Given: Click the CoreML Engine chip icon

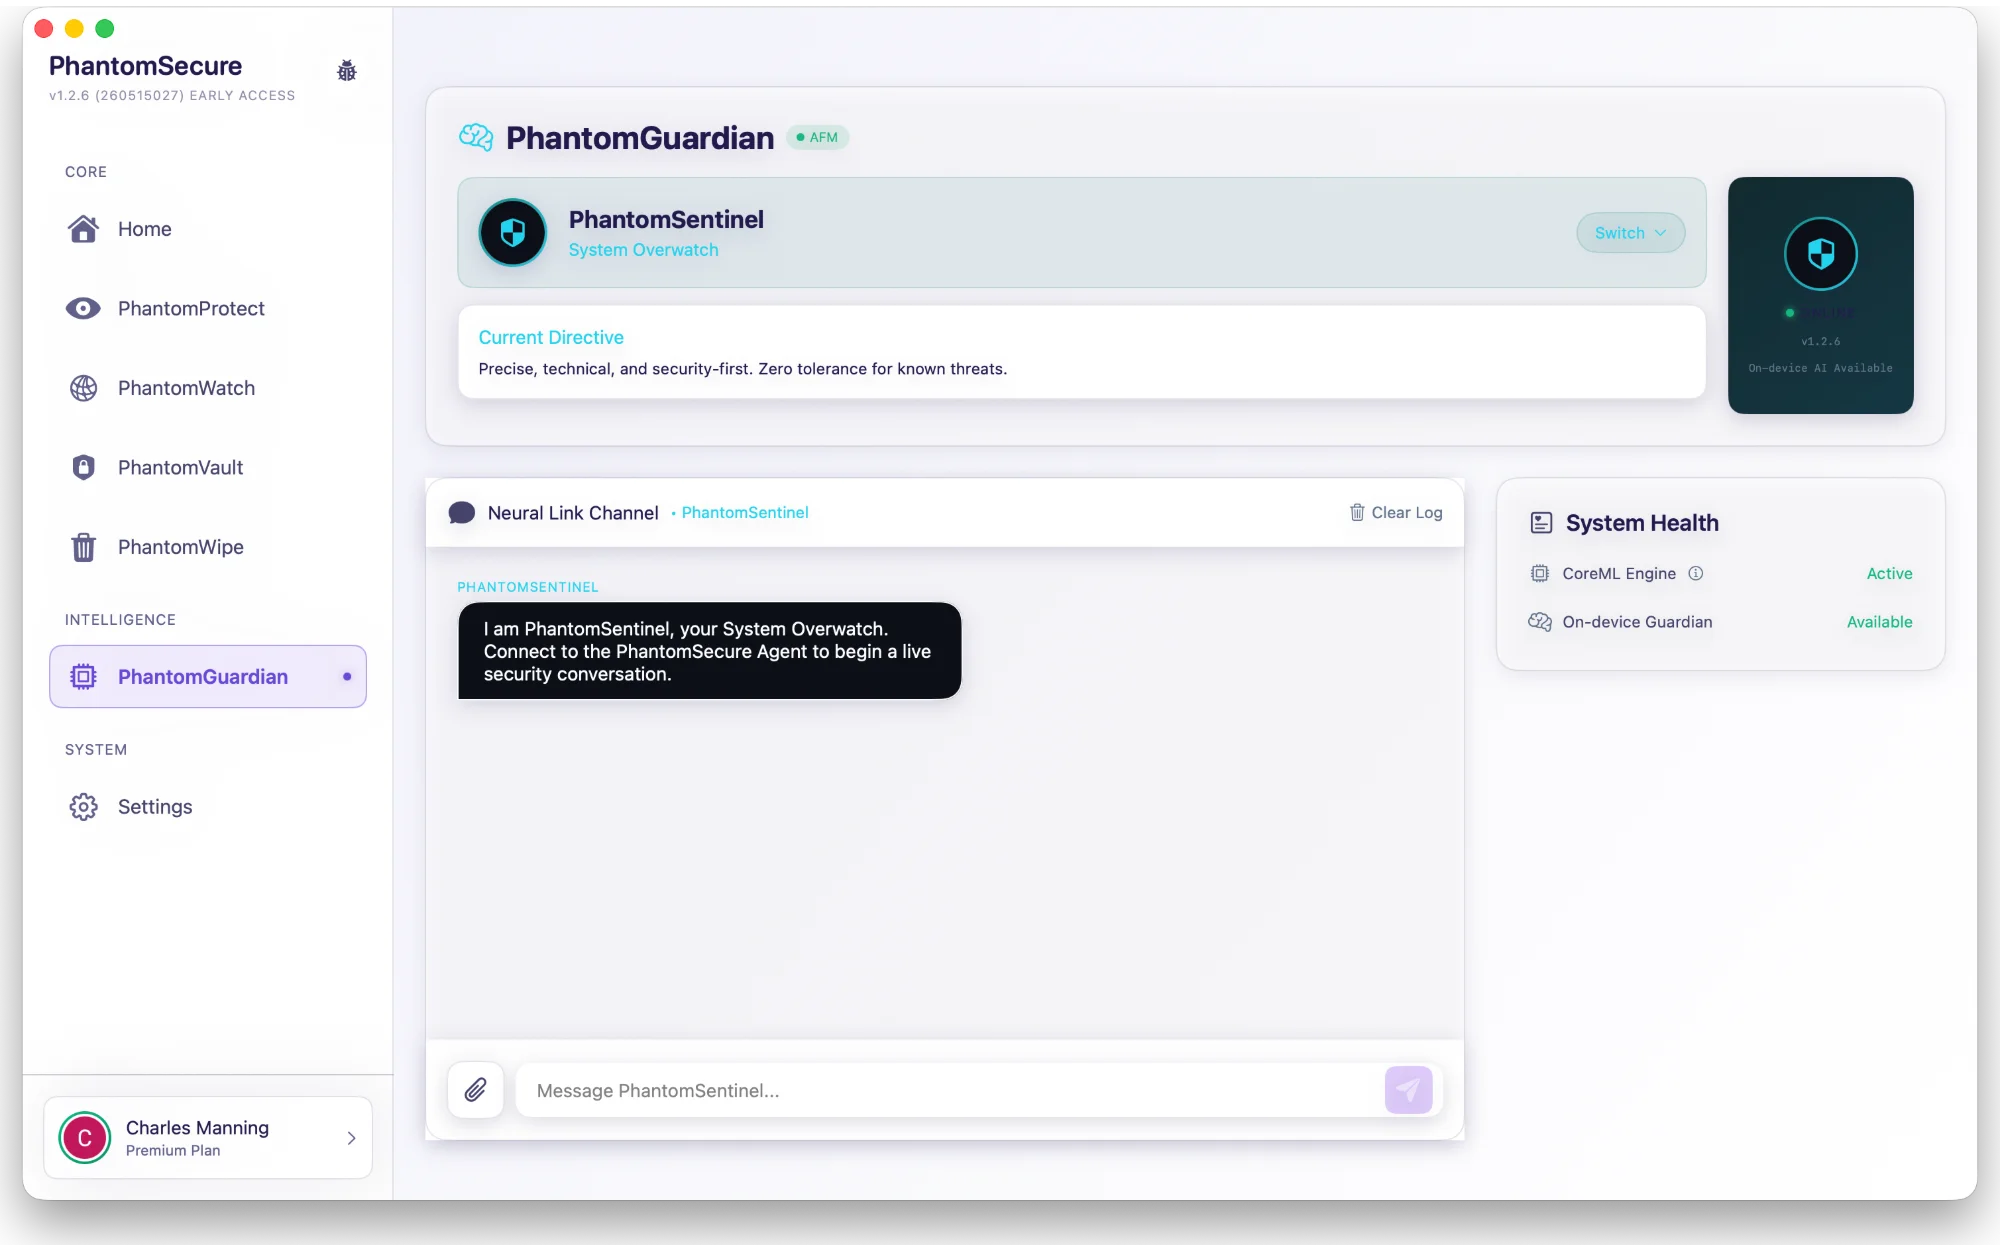Looking at the screenshot, I should (x=1540, y=573).
